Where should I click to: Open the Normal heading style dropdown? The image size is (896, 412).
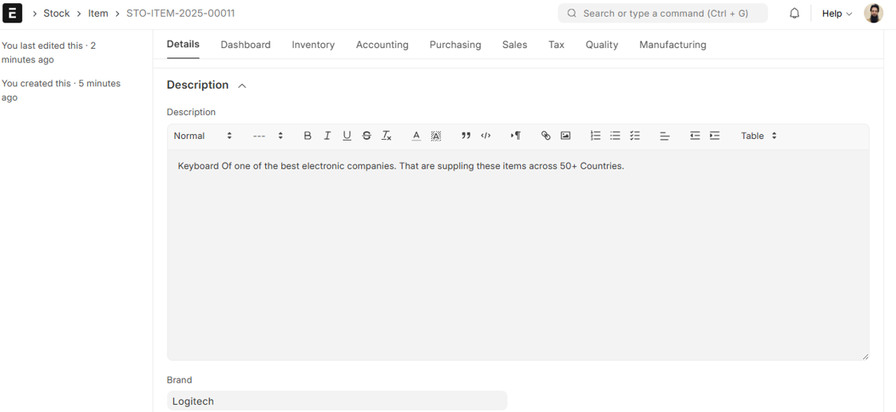click(x=203, y=136)
